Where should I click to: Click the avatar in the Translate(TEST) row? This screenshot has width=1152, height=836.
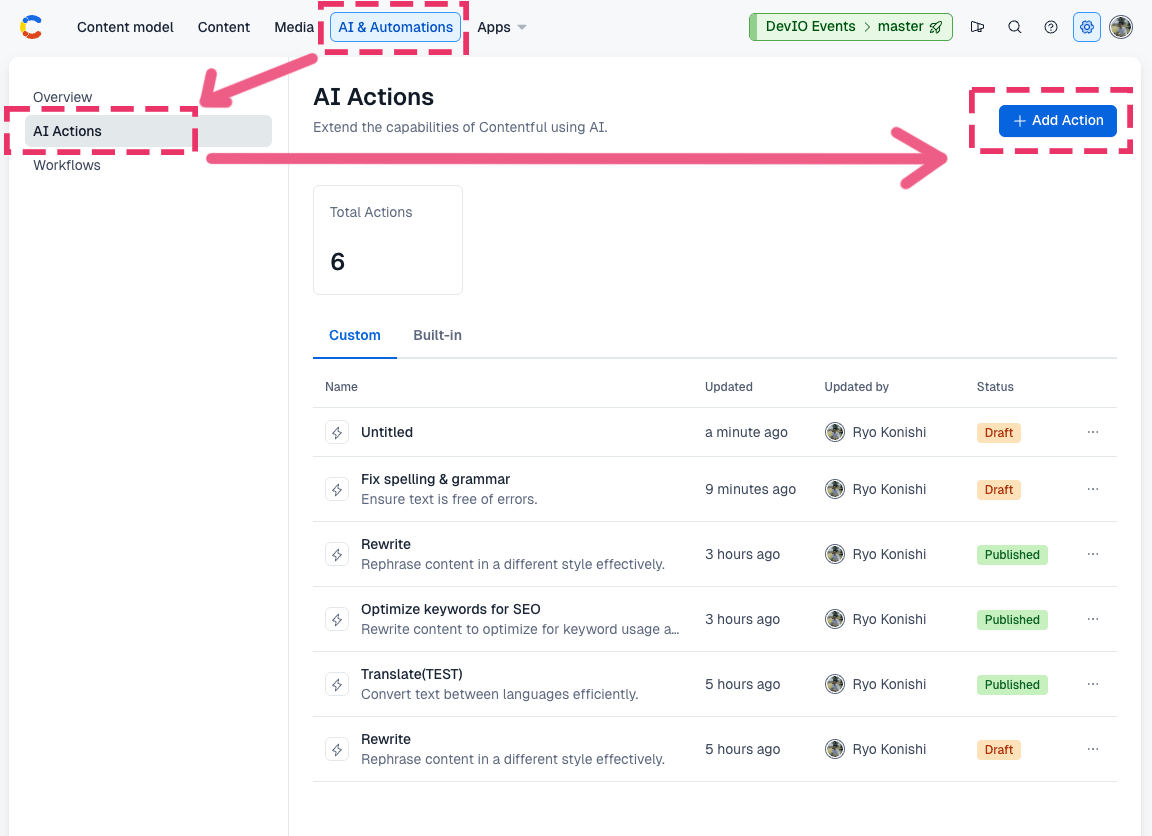(x=835, y=684)
